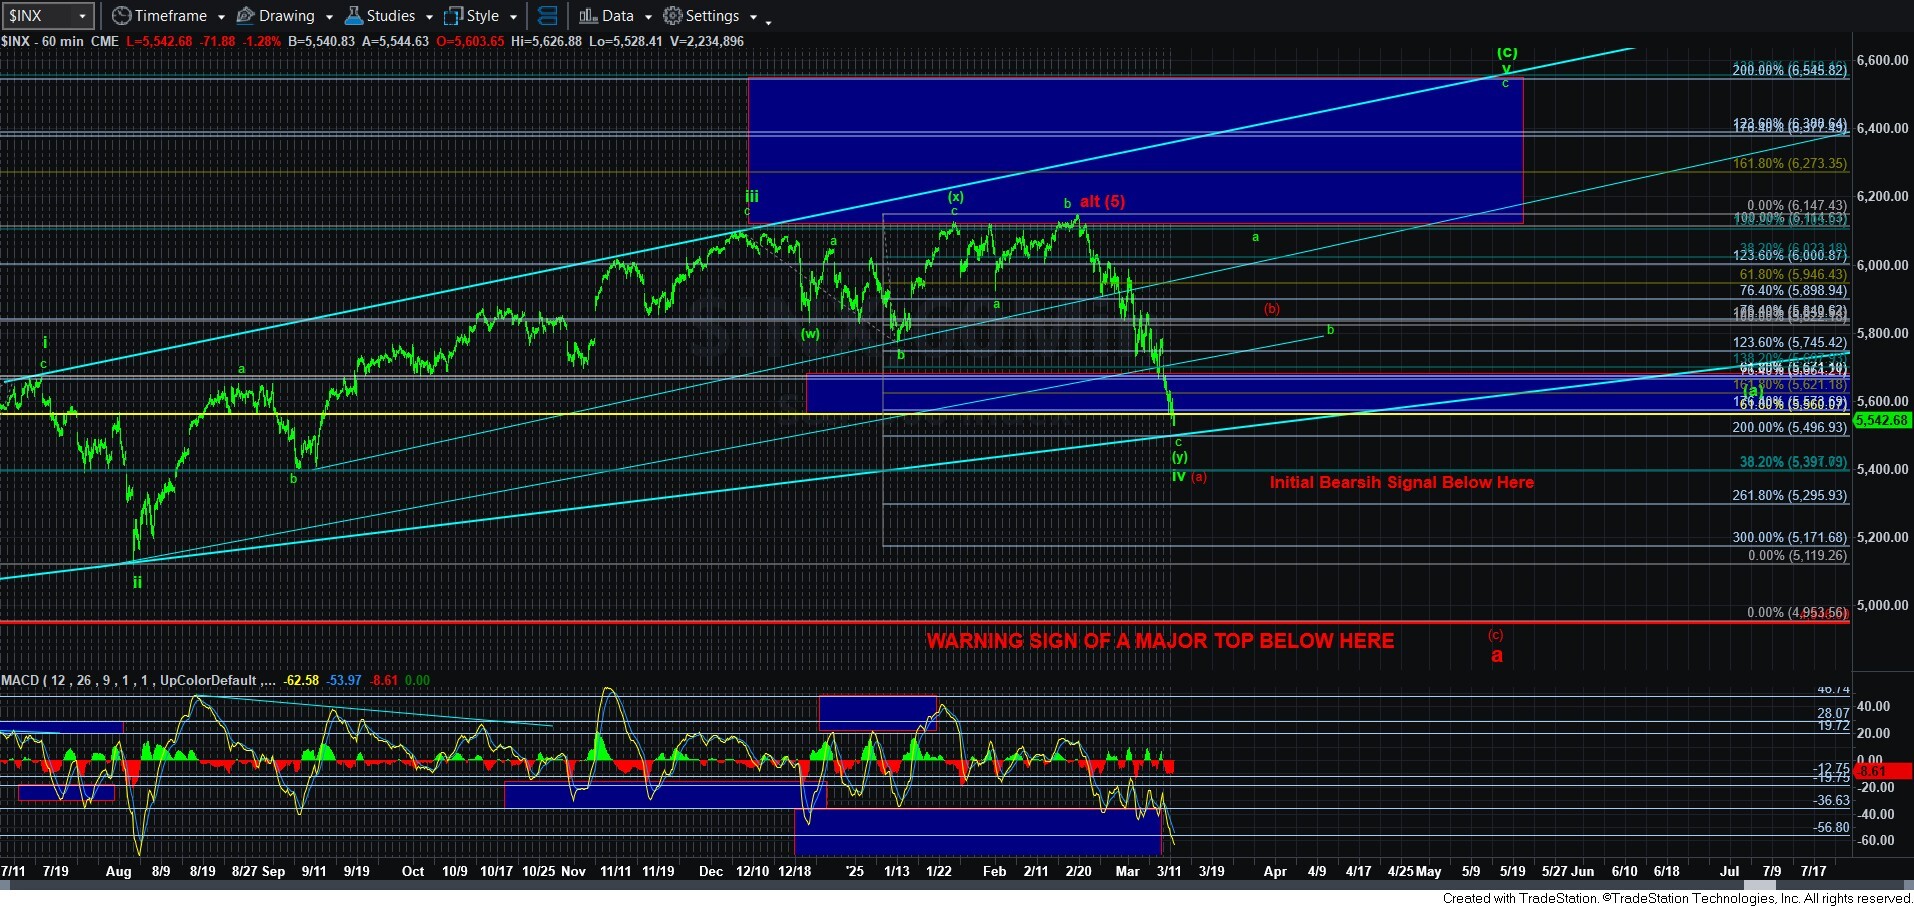
Task: Select the MACD study label in lower panel
Action: pyautogui.click(x=20, y=680)
